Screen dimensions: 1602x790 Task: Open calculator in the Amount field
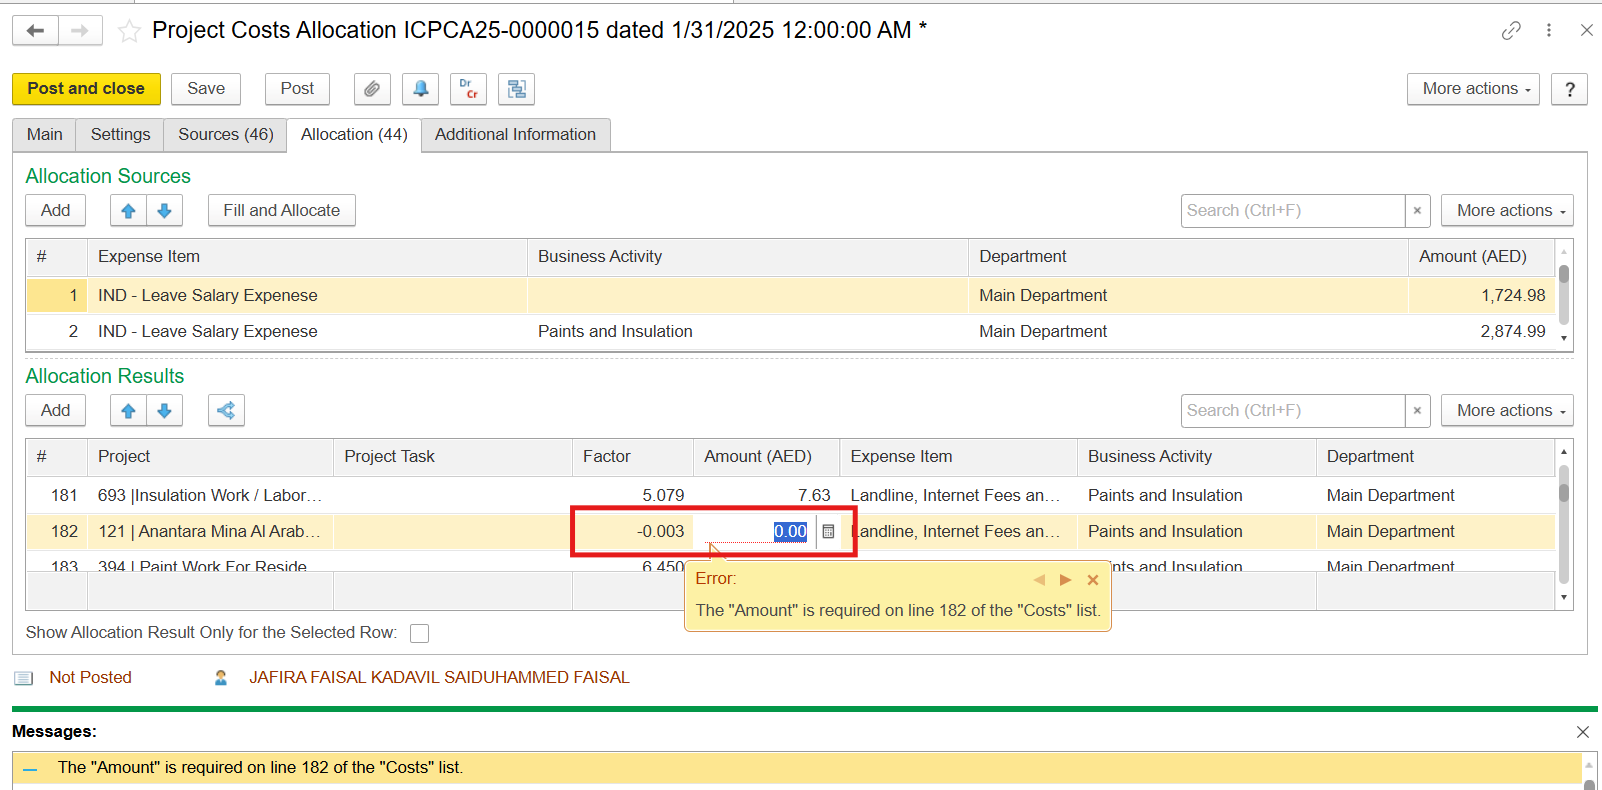point(828,532)
